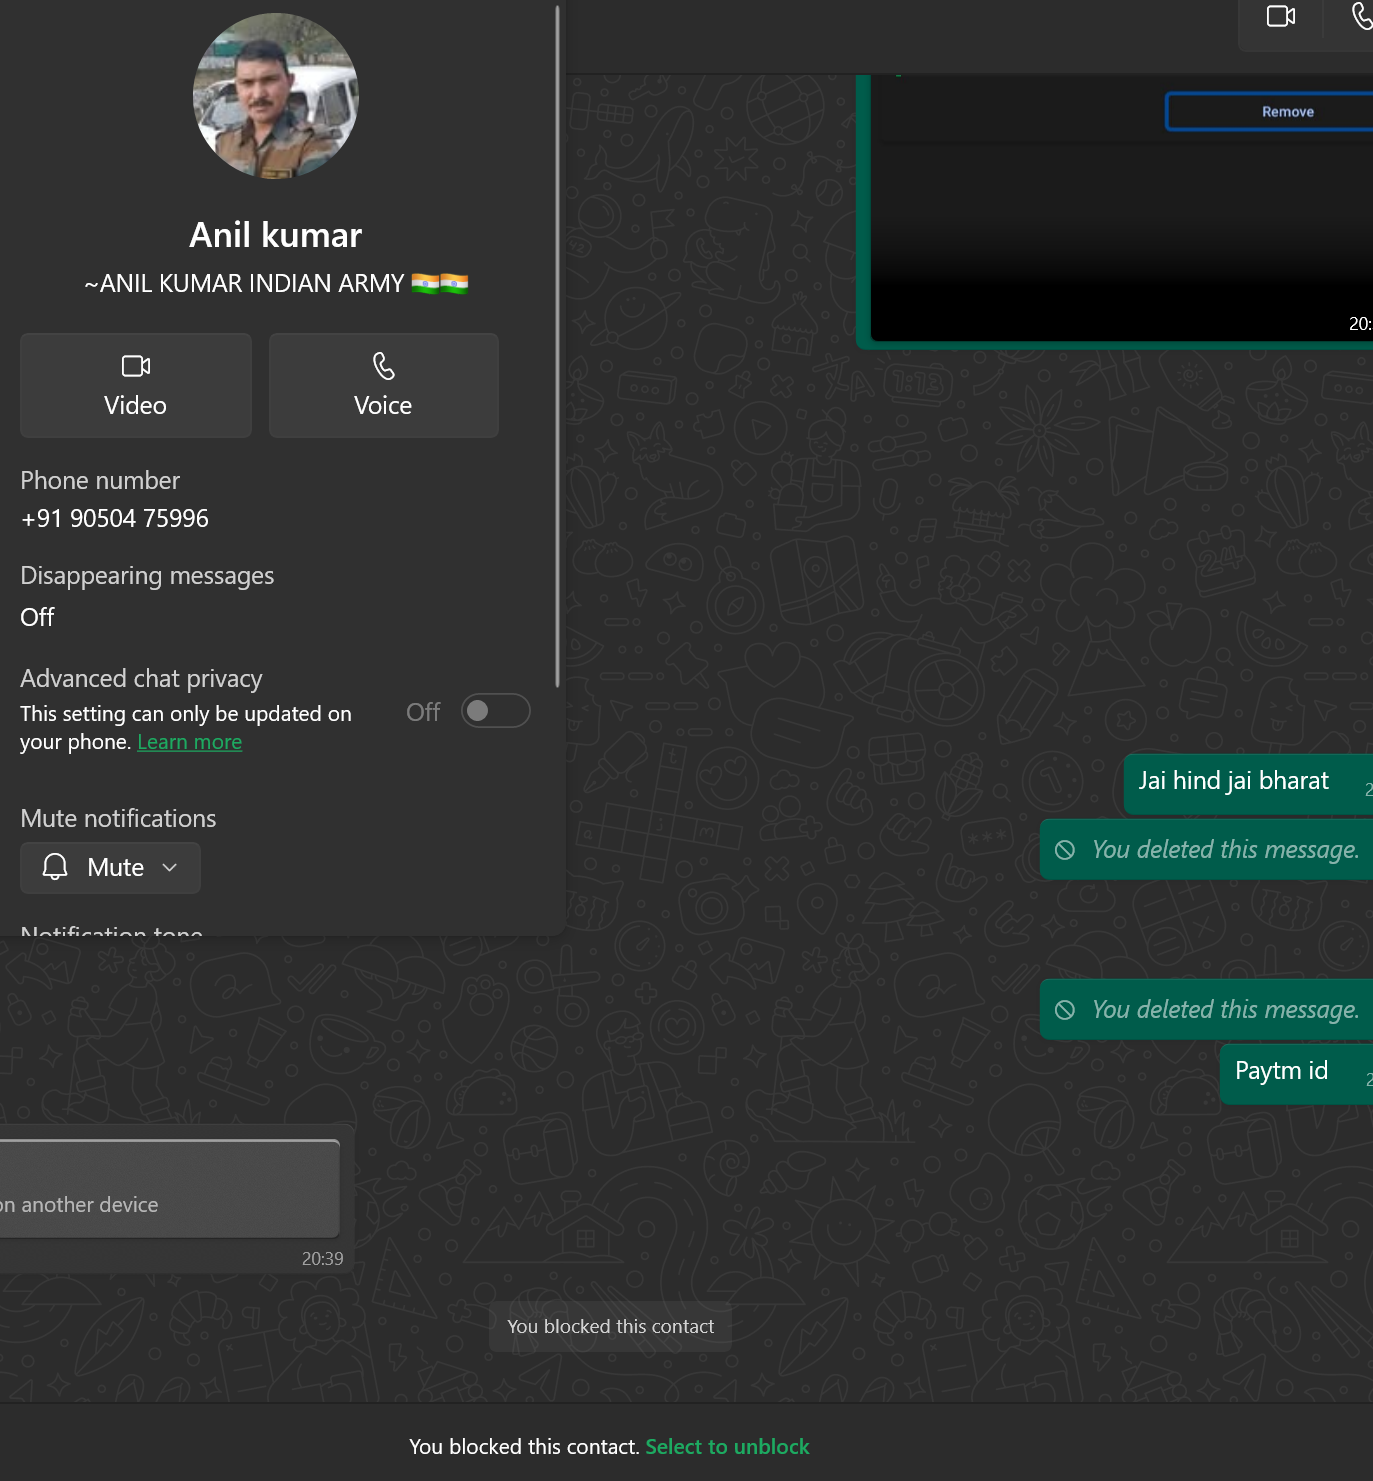Open the Disappearing messages Off setting
The height and width of the screenshot is (1481, 1373).
pos(38,617)
